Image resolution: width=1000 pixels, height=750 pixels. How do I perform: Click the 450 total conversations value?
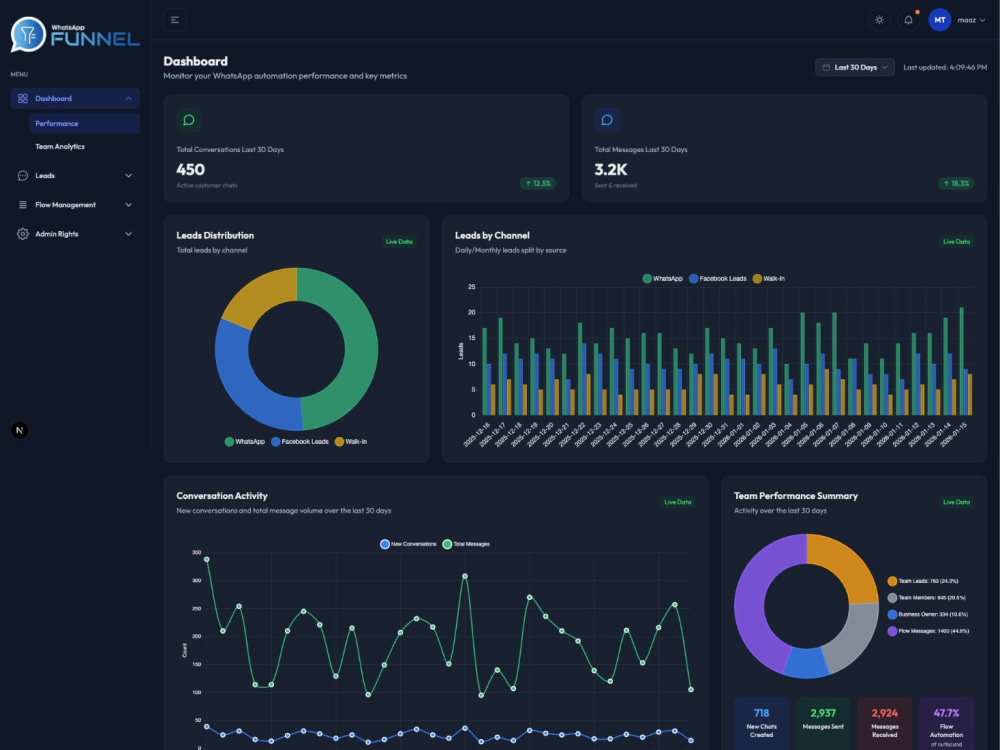[191, 169]
